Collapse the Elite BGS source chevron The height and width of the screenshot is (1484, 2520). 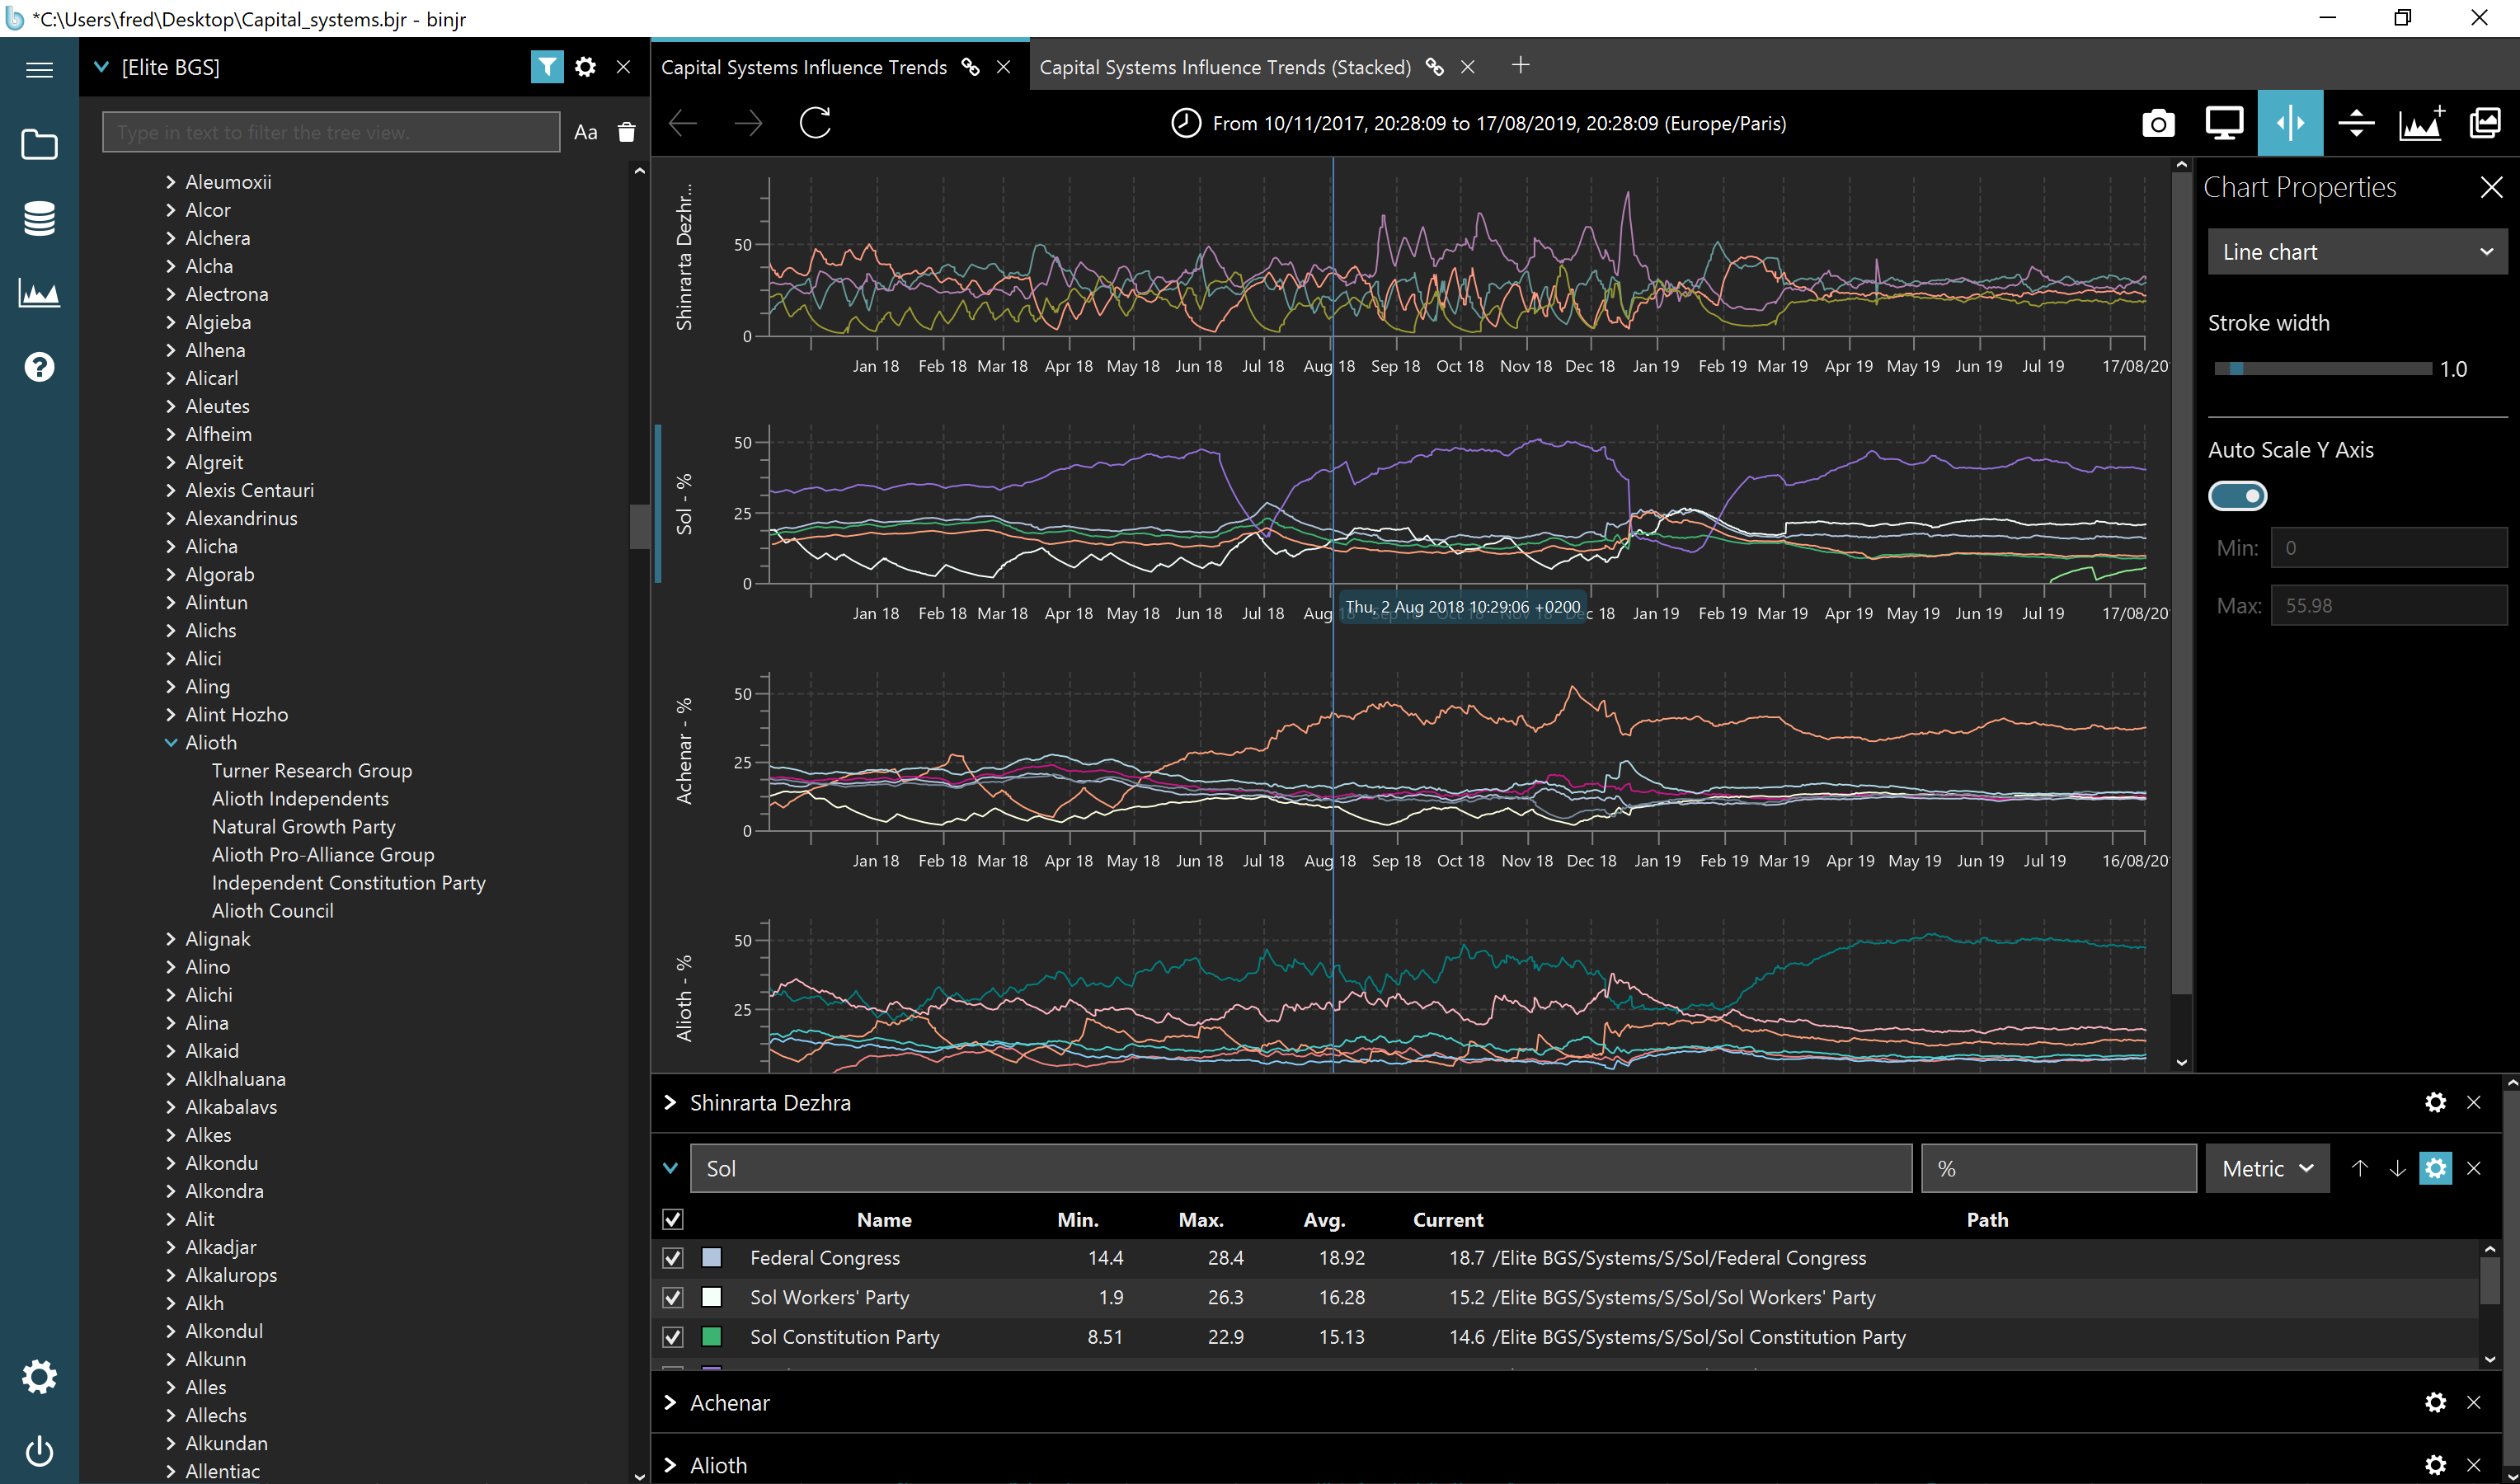click(x=101, y=67)
